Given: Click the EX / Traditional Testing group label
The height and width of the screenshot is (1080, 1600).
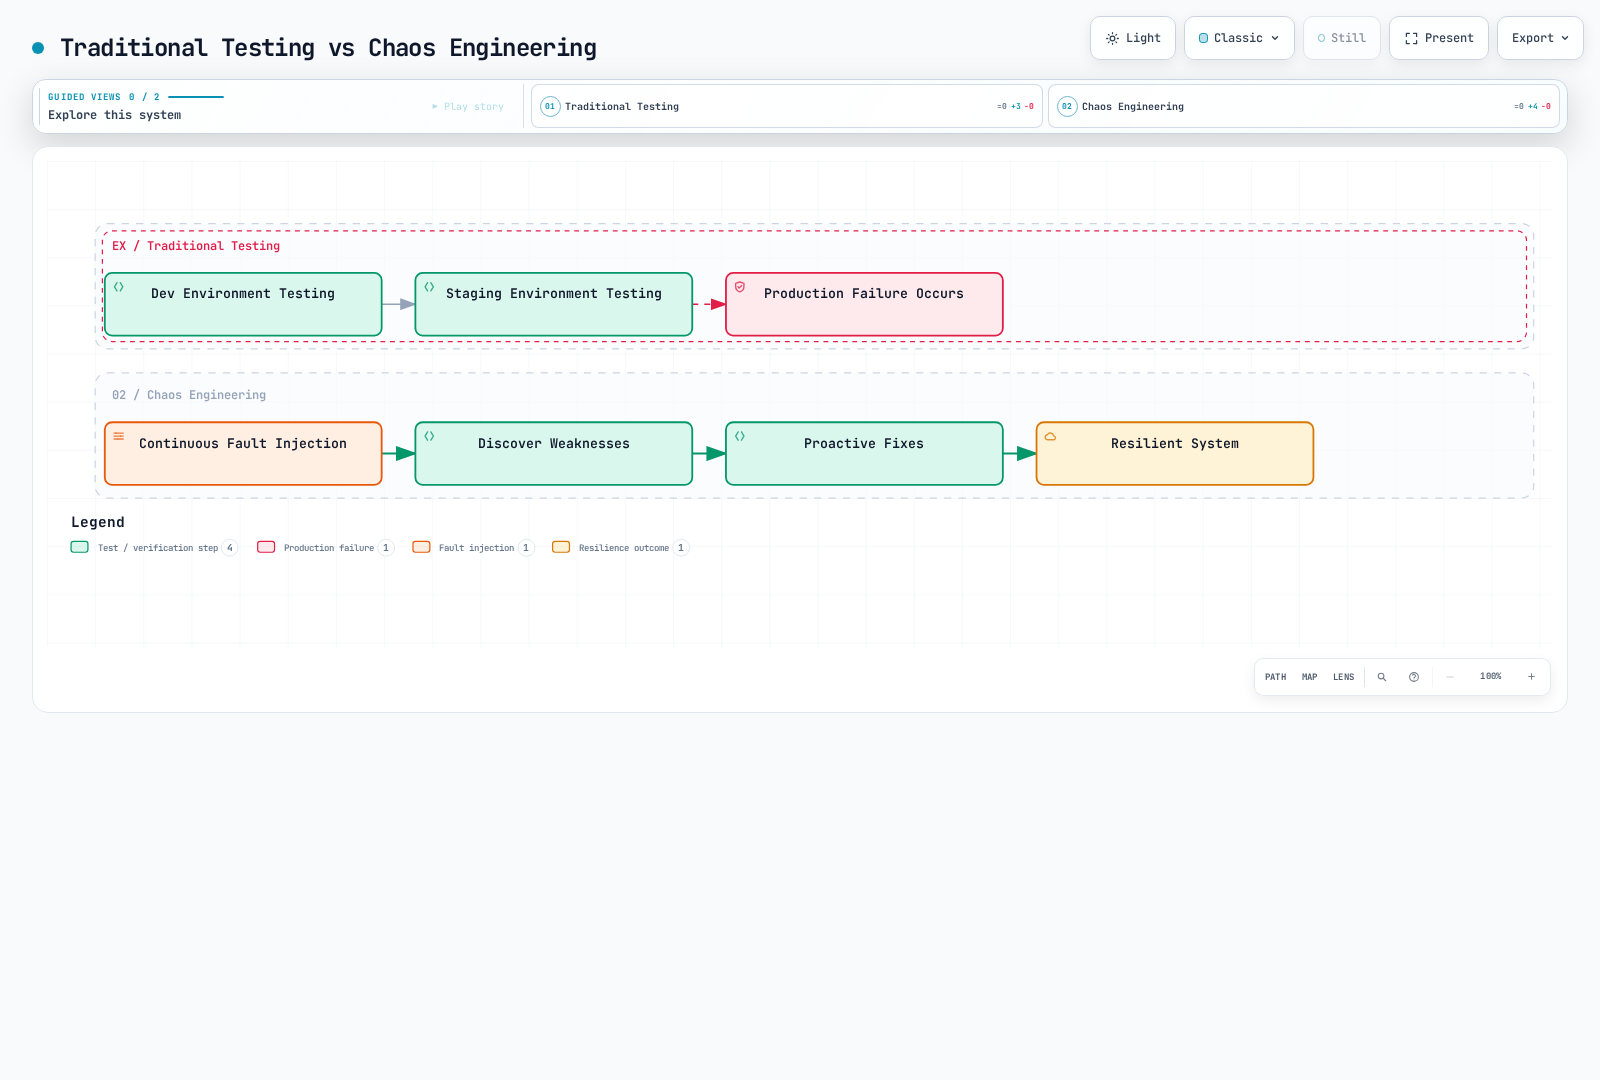Looking at the screenshot, I should (x=196, y=246).
